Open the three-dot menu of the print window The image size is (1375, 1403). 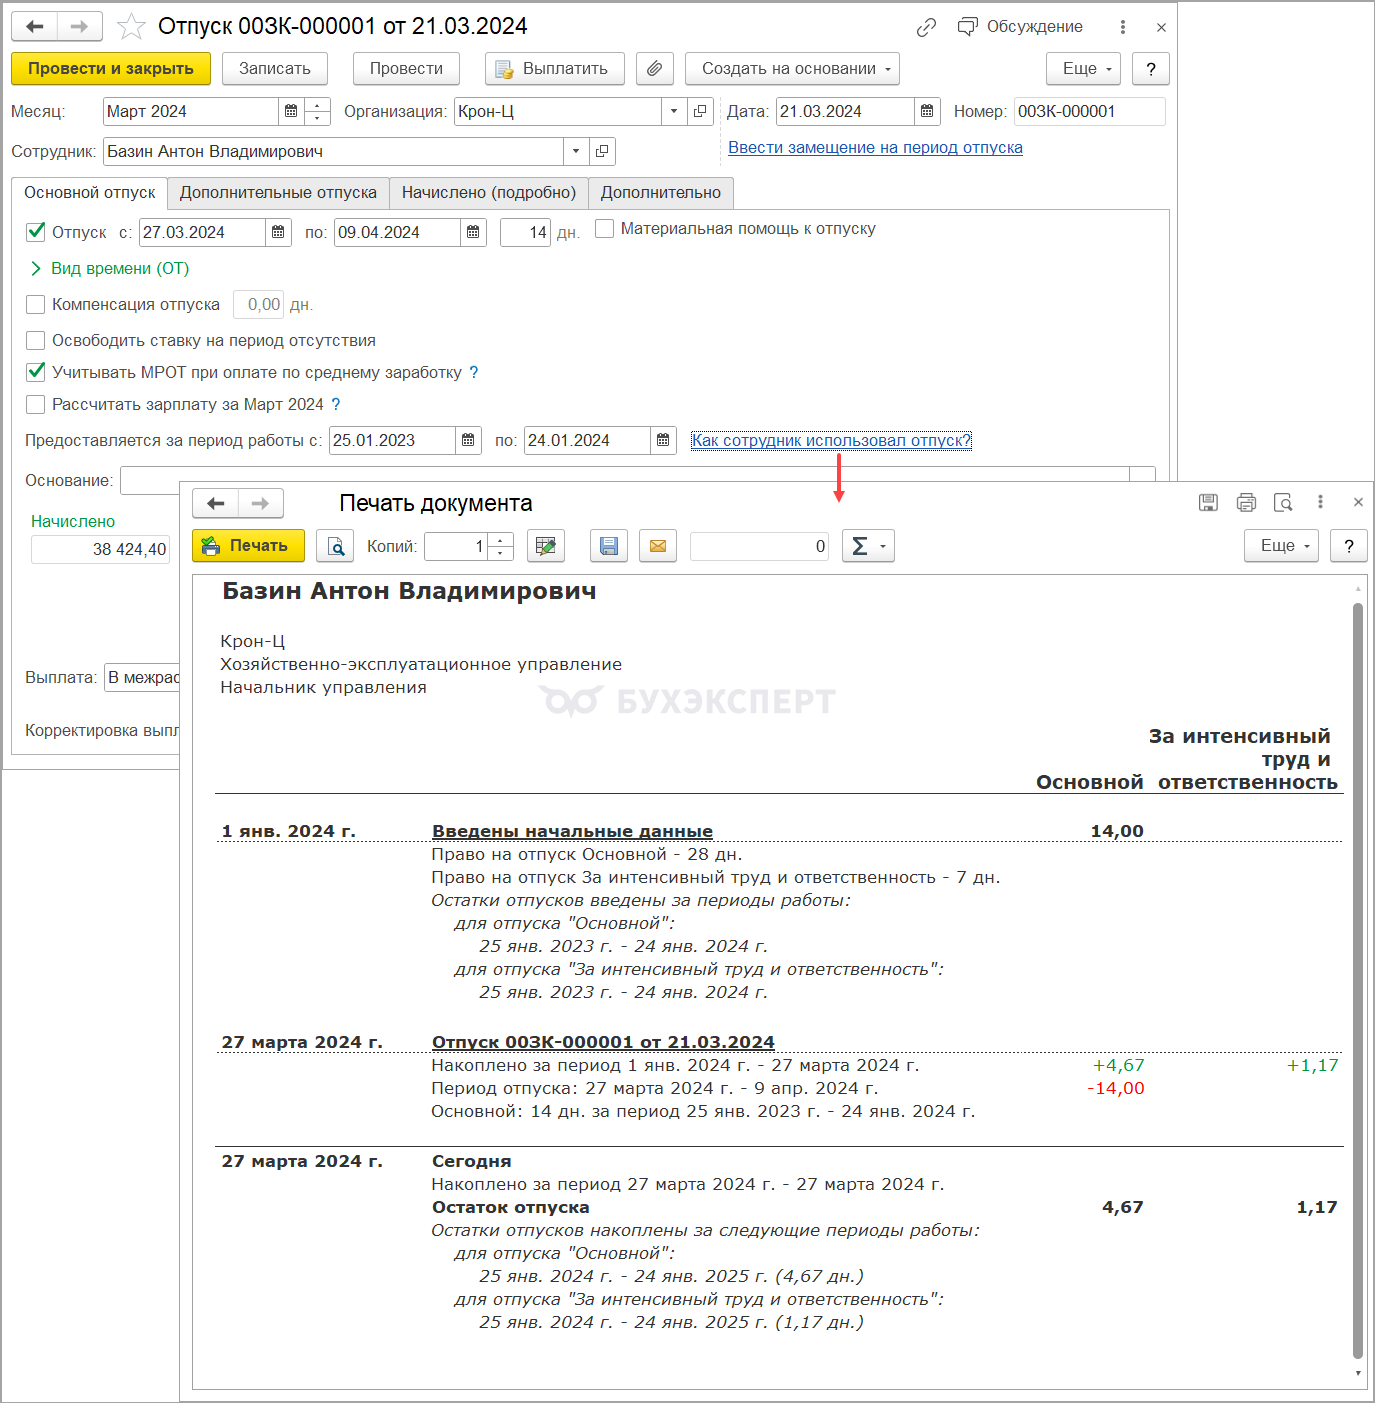pyautogui.click(x=1320, y=503)
